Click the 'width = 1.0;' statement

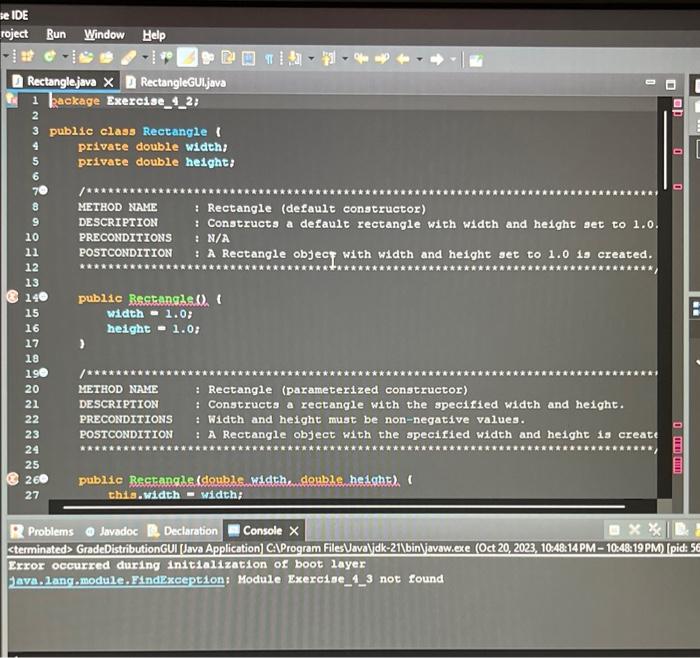click(x=150, y=313)
